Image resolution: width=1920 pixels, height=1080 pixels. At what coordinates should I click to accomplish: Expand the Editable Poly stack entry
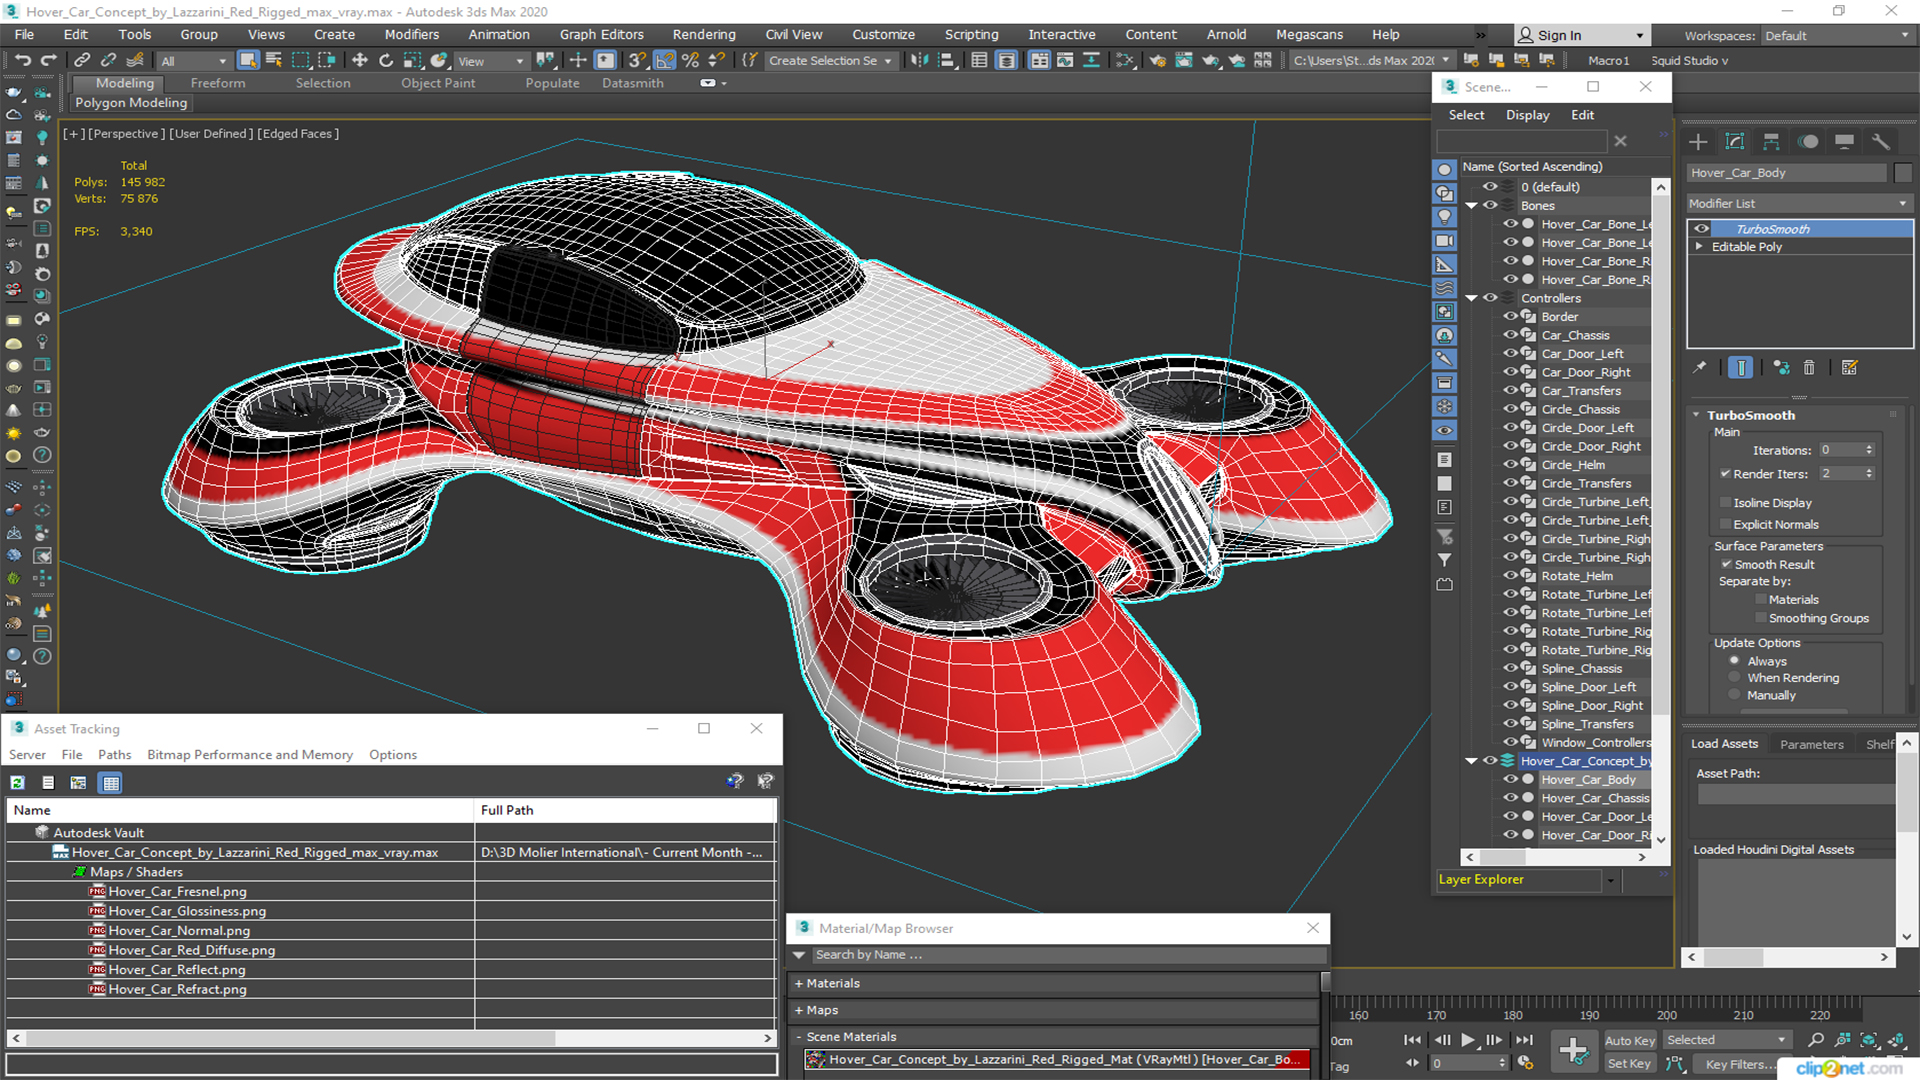click(x=1699, y=247)
